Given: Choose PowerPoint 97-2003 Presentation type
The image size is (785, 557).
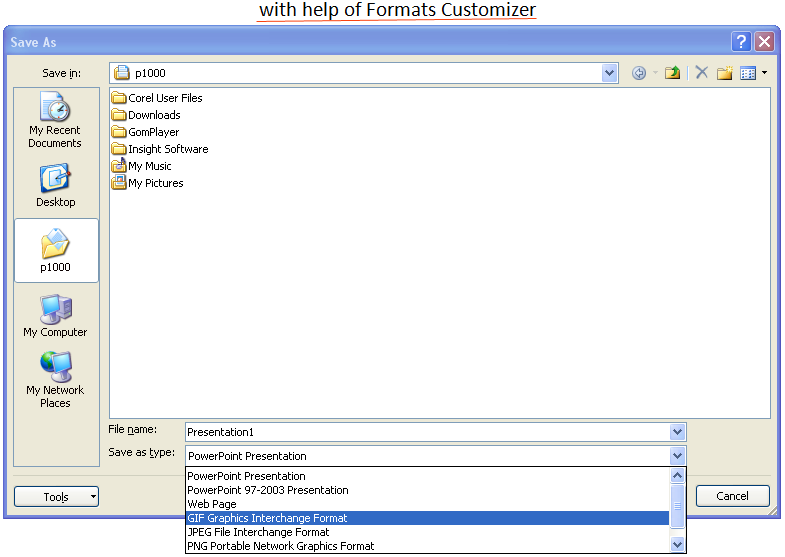Looking at the screenshot, I should tap(267, 490).
